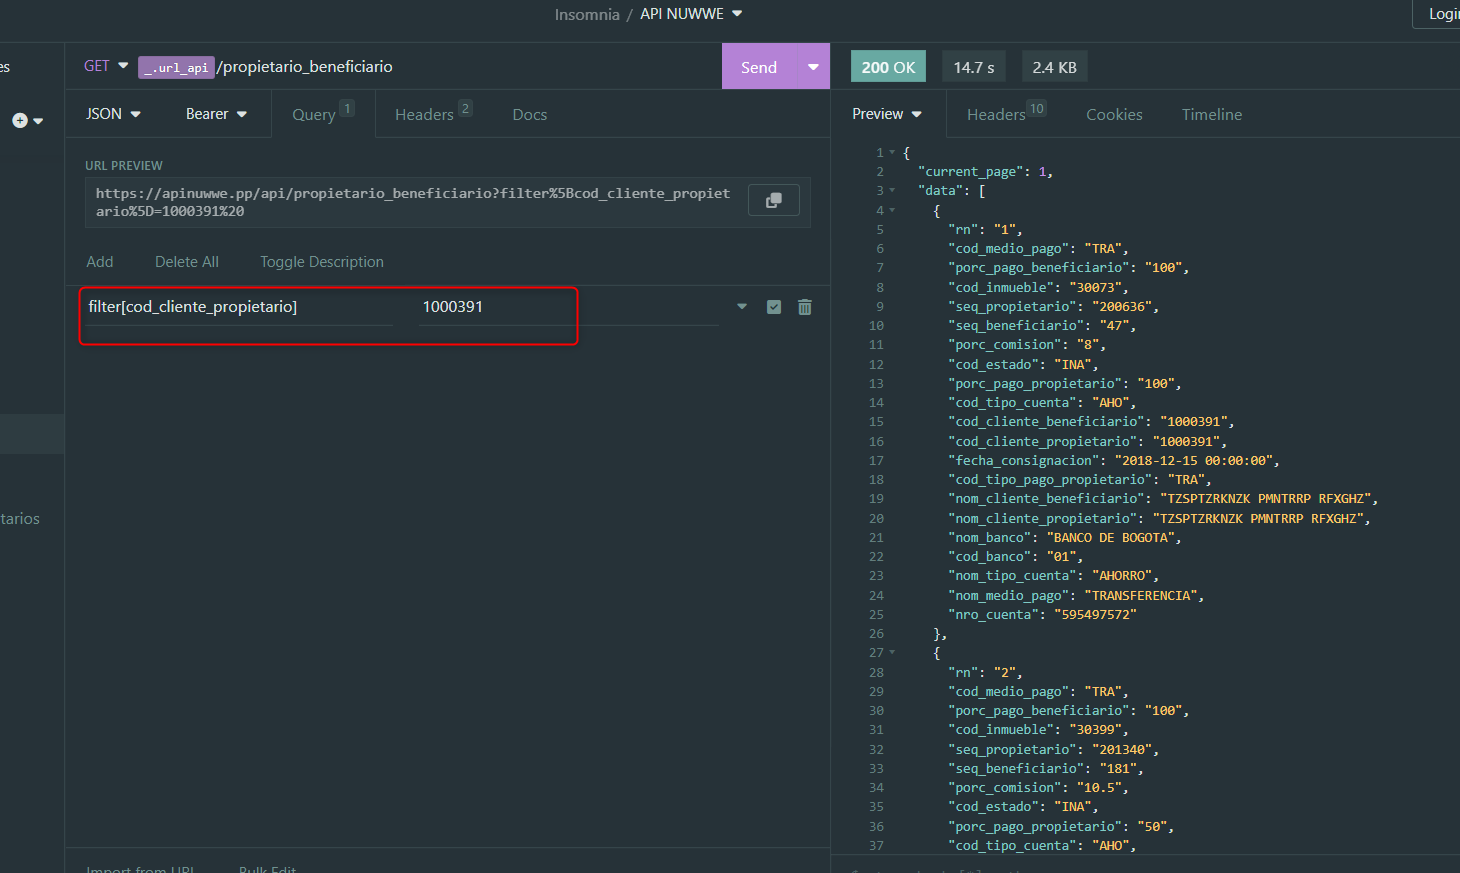1460x873 pixels.
Task: Click the Send request button
Action: 759,67
